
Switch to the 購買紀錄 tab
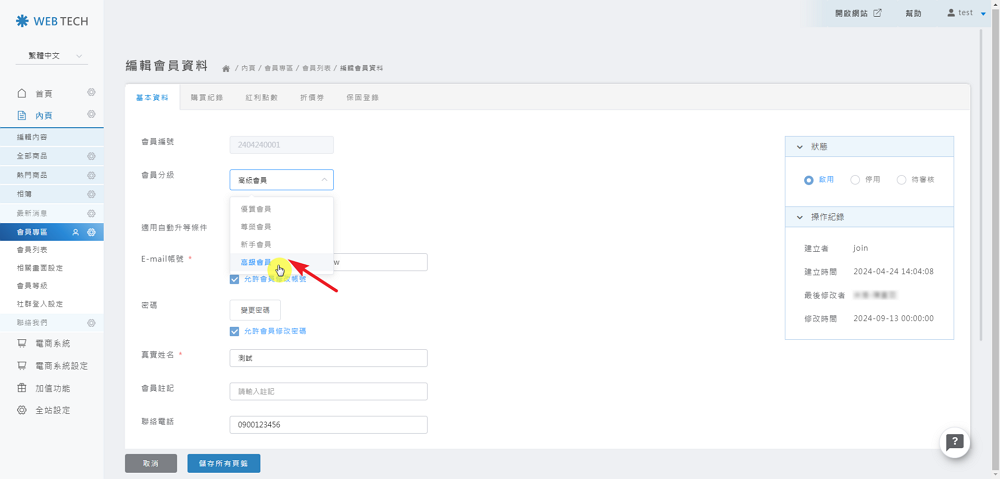[206, 98]
